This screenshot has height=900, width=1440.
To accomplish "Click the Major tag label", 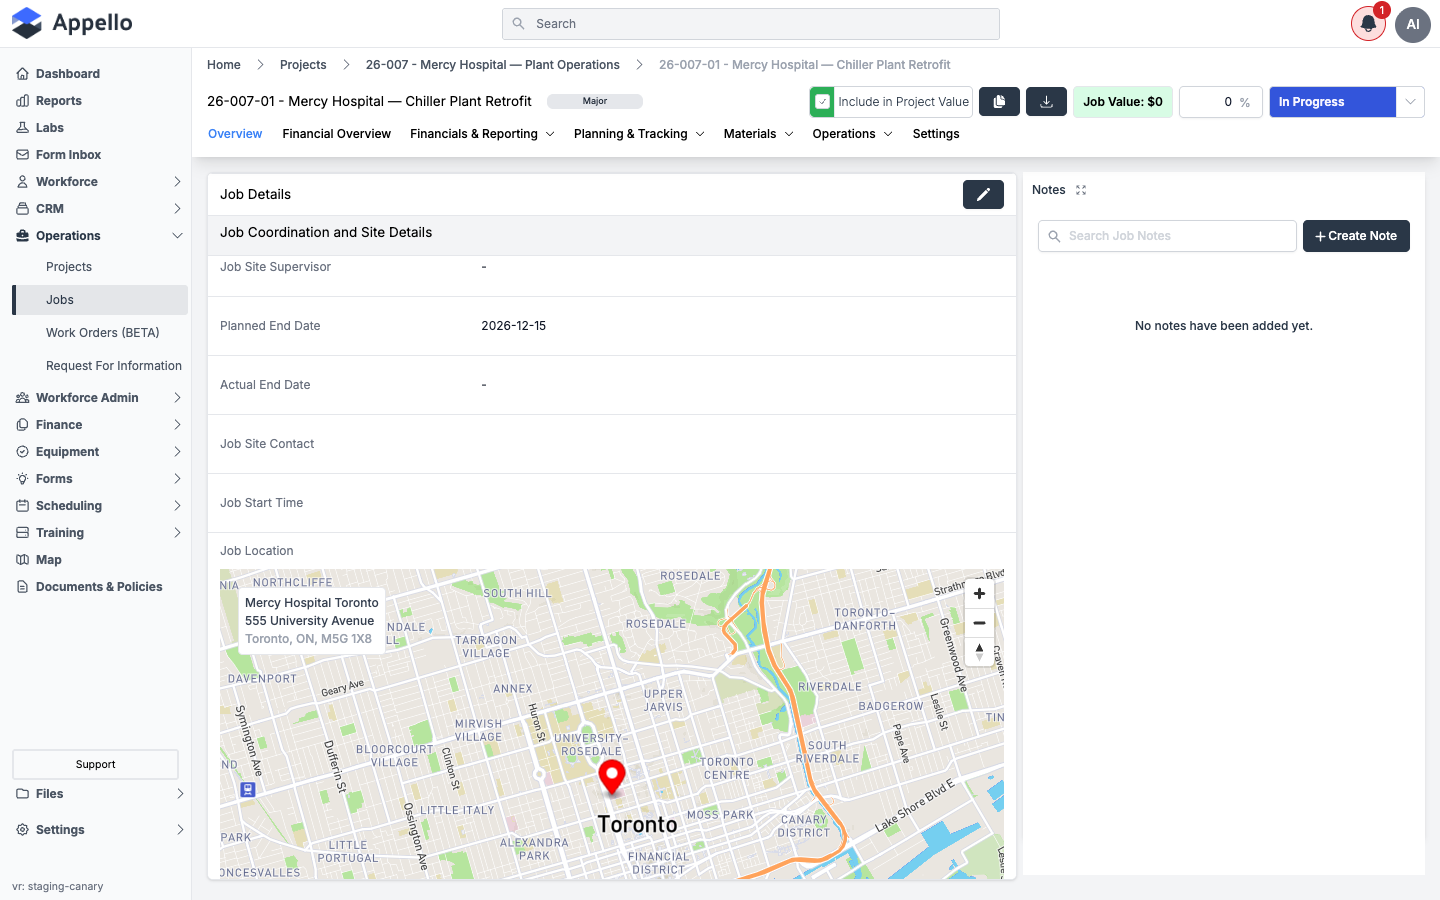I will tap(595, 101).
